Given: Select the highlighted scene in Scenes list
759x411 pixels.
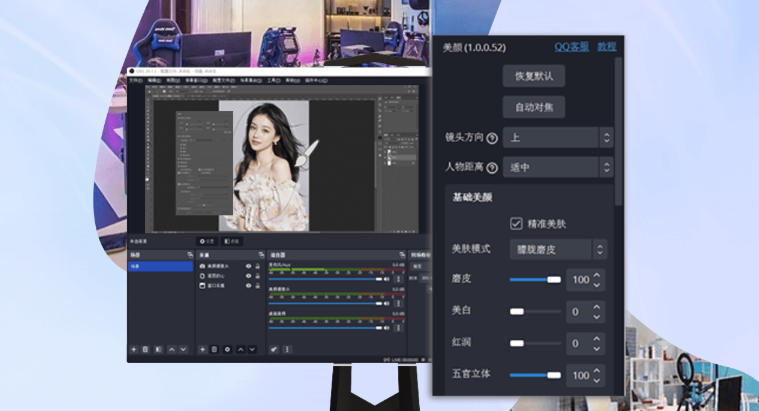Looking at the screenshot, I should tap(160, 266).
